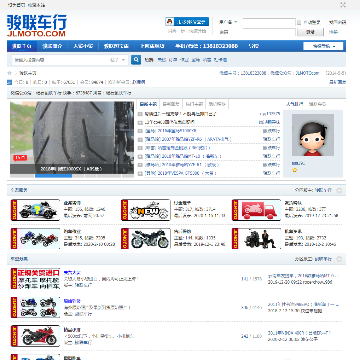
Task: Tick the auto-login checkbox
Action: pyautogui.click(x=299, y=22)
